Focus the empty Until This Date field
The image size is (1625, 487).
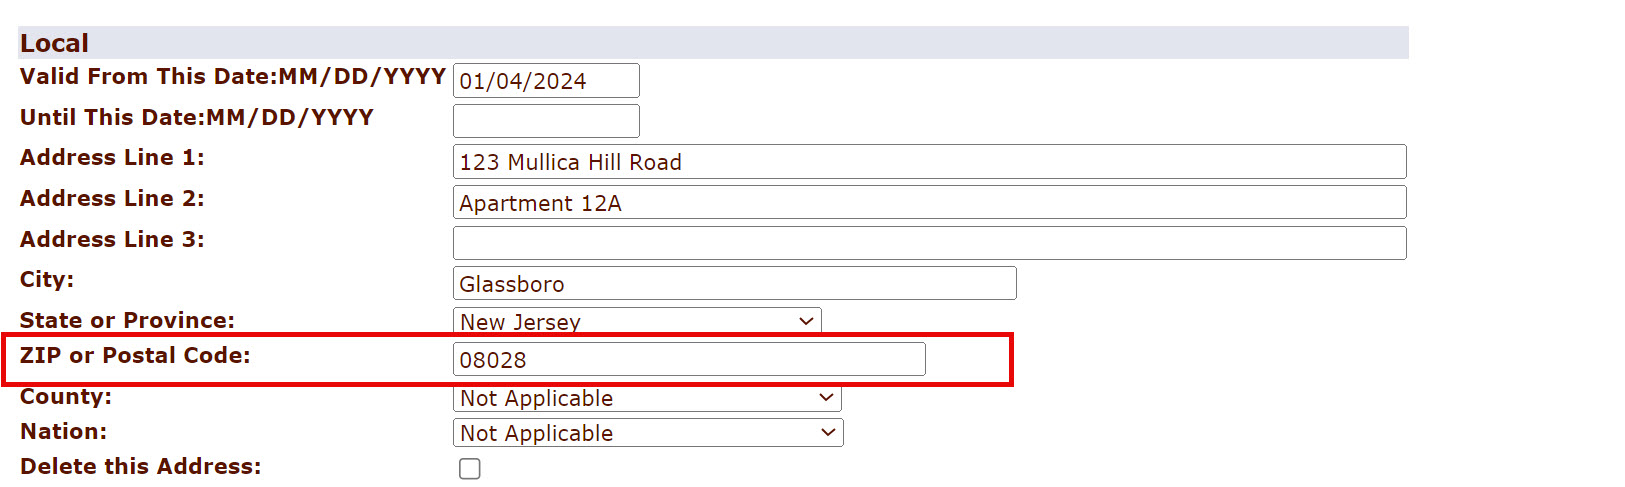pos(546,121)
